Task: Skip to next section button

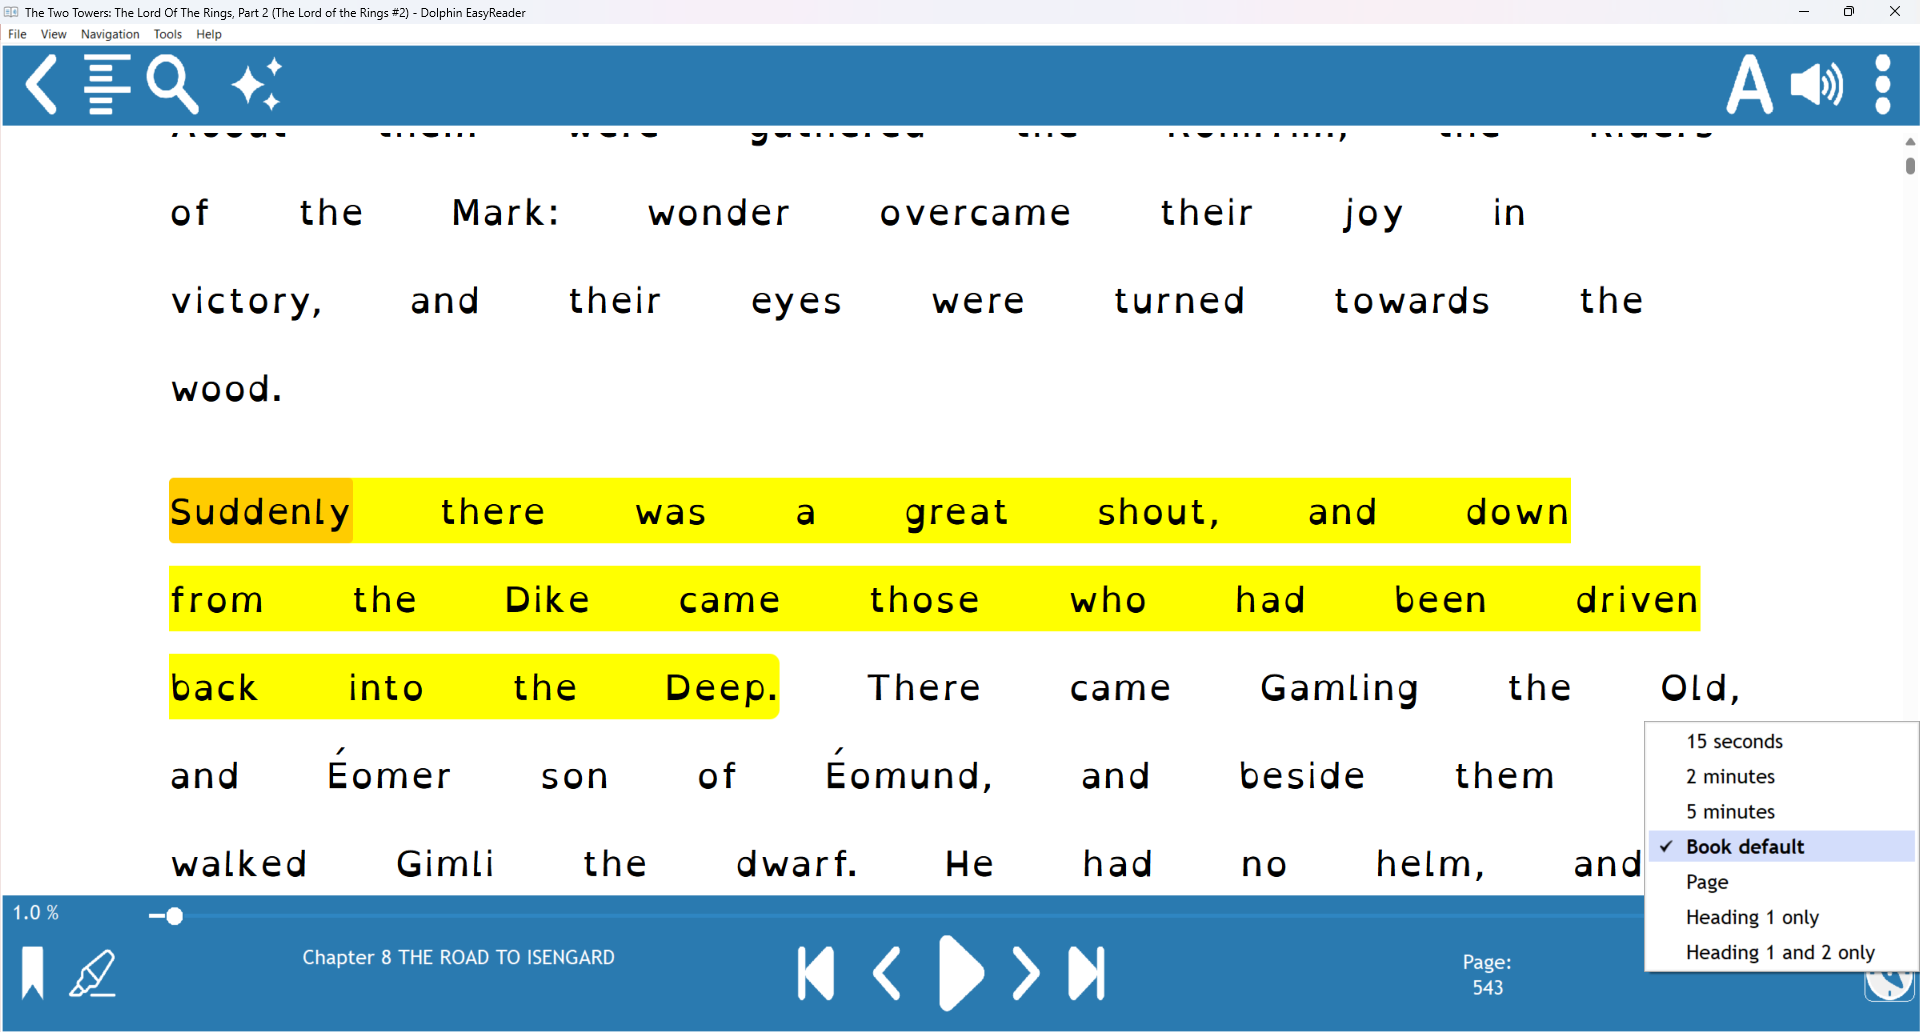Action: (1086, 973)
